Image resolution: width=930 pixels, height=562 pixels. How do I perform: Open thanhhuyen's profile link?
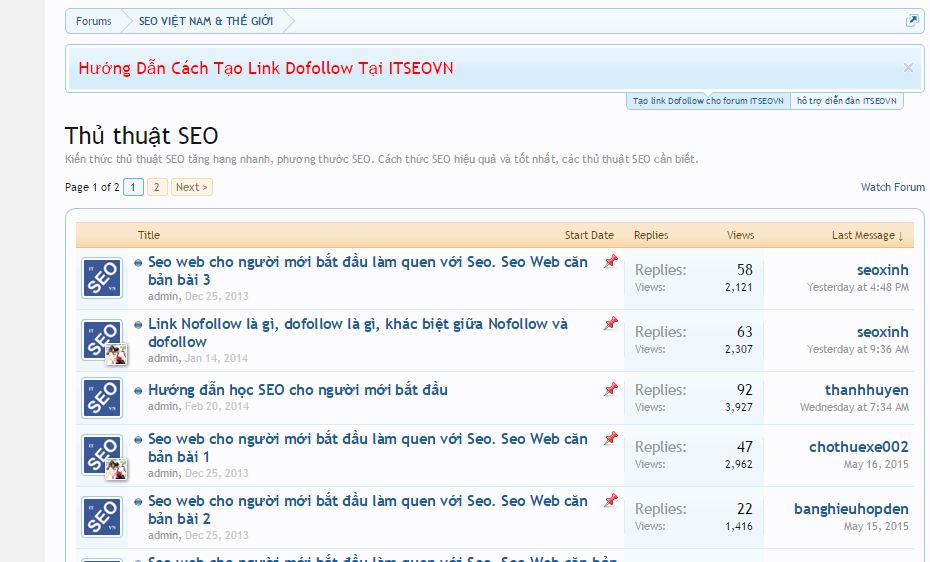coord(867,391)
